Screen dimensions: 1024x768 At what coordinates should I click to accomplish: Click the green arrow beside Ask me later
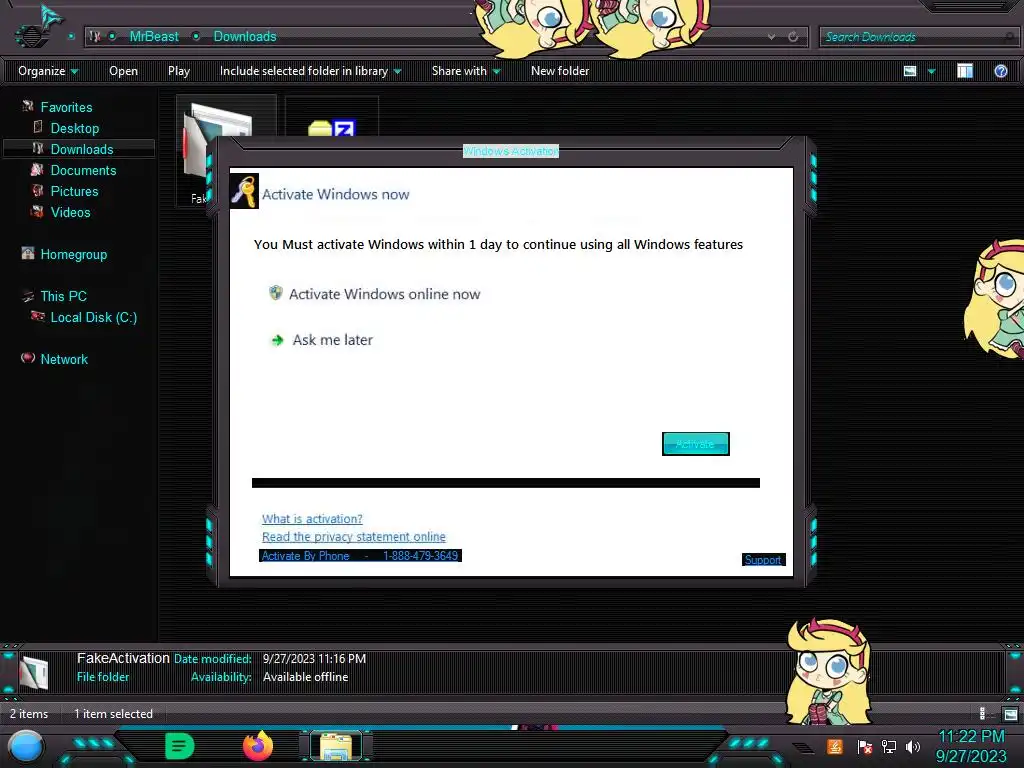click(278, 340)
